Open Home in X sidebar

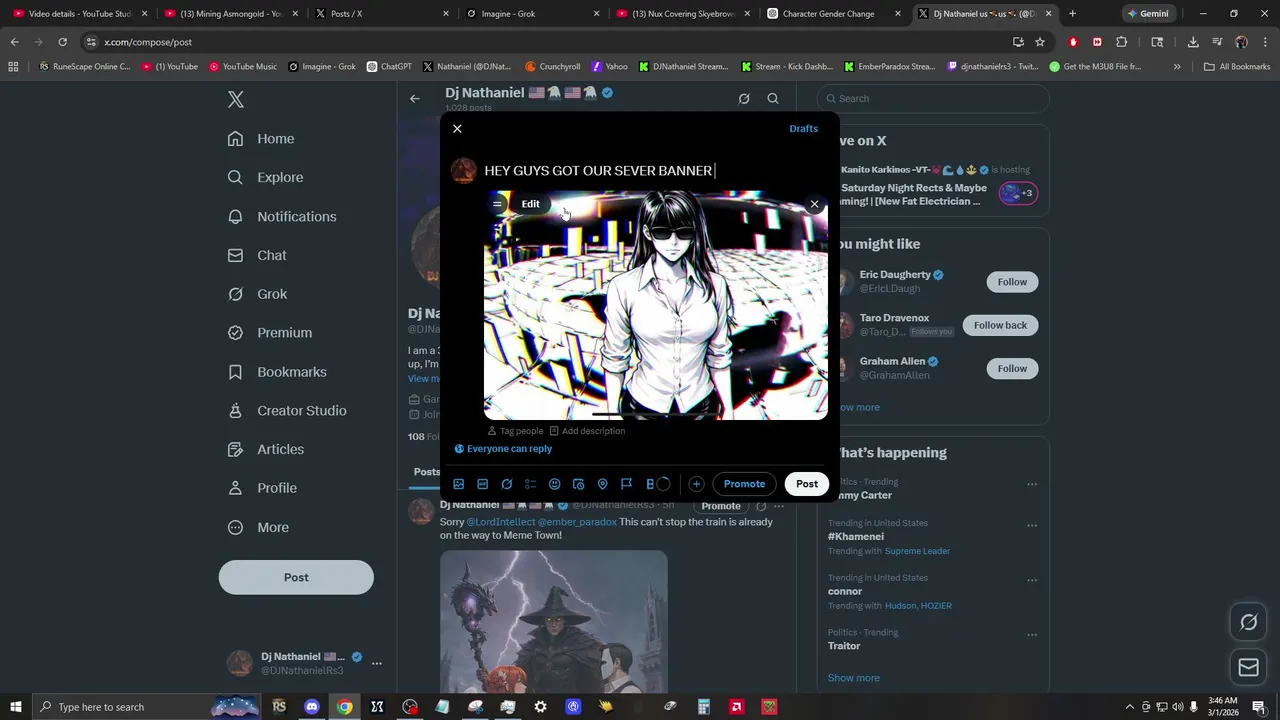coord(261,139)
